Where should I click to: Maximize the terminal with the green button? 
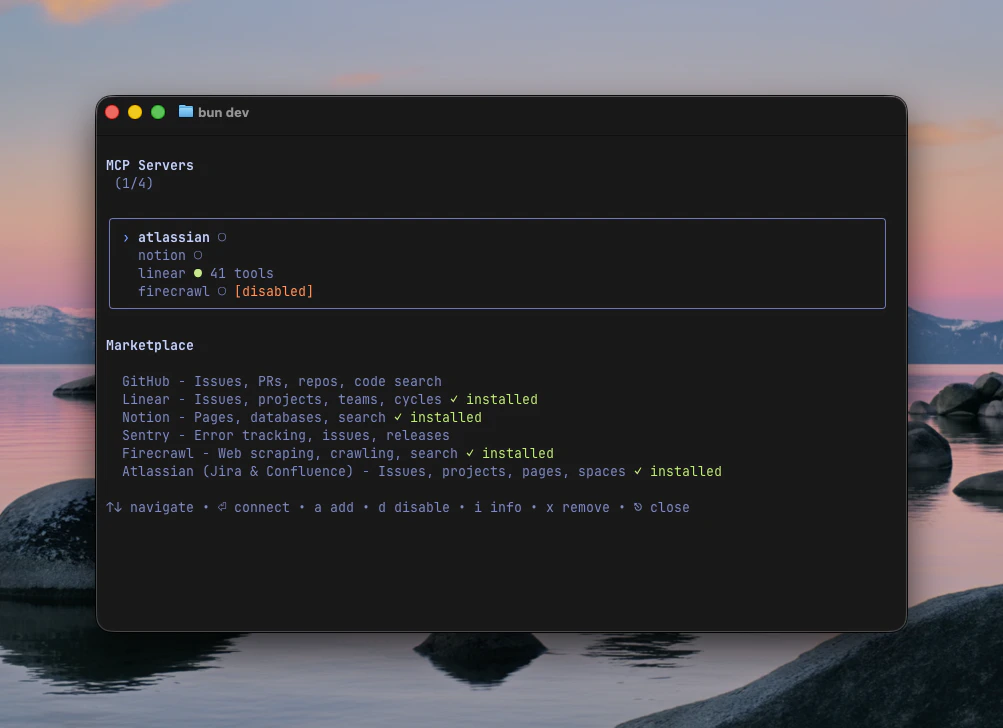tap(158, 112)
